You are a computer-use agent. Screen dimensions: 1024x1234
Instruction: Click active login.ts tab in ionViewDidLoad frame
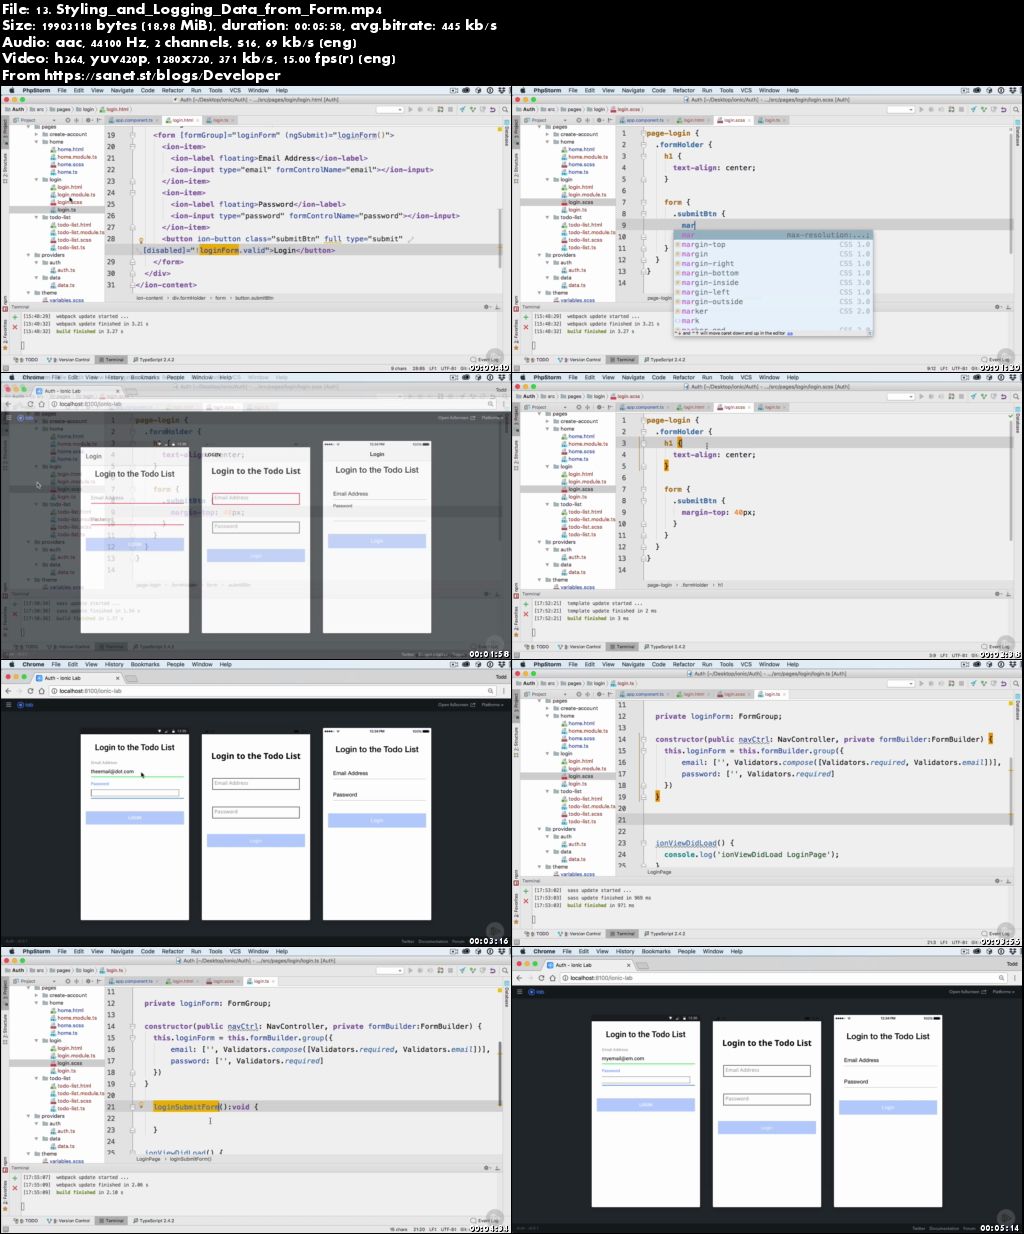point(770,694)
